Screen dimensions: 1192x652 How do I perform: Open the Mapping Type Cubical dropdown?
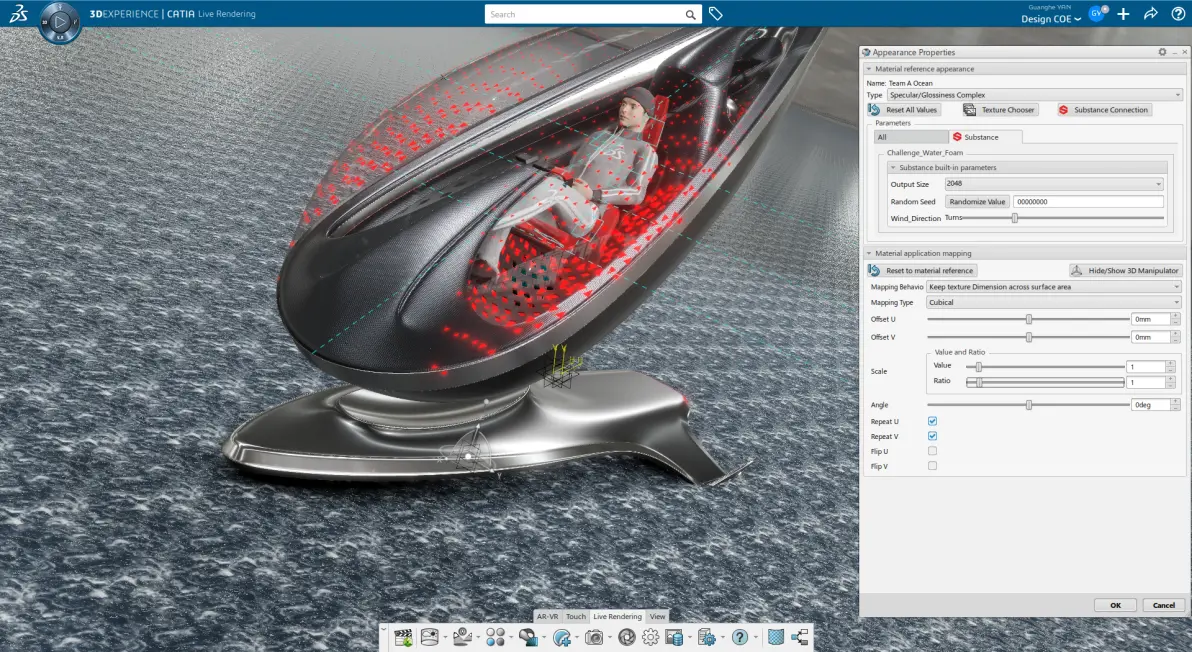1054,302
